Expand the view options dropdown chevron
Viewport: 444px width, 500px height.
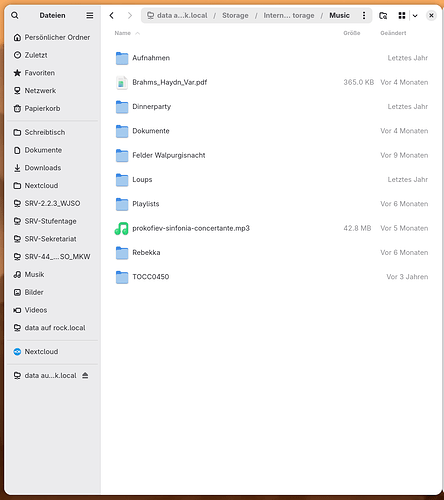pos(415,15)
